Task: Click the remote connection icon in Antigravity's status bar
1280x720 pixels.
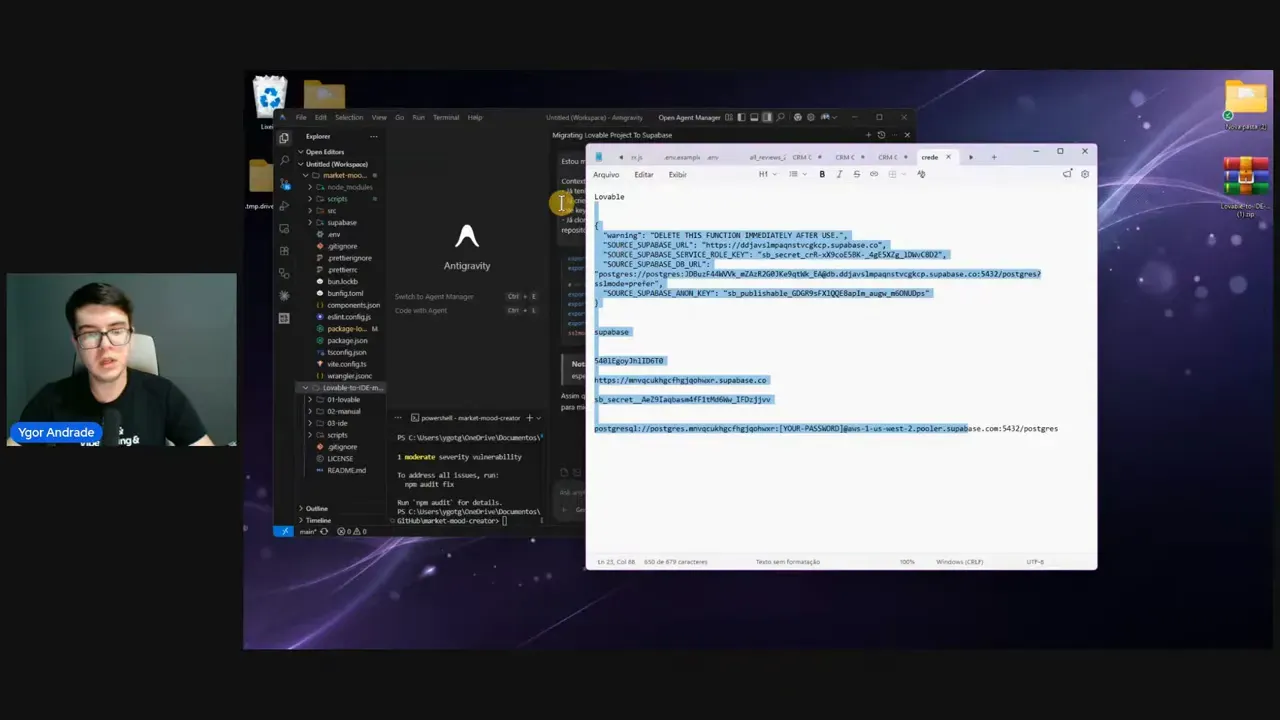Action: click(285, 531)
